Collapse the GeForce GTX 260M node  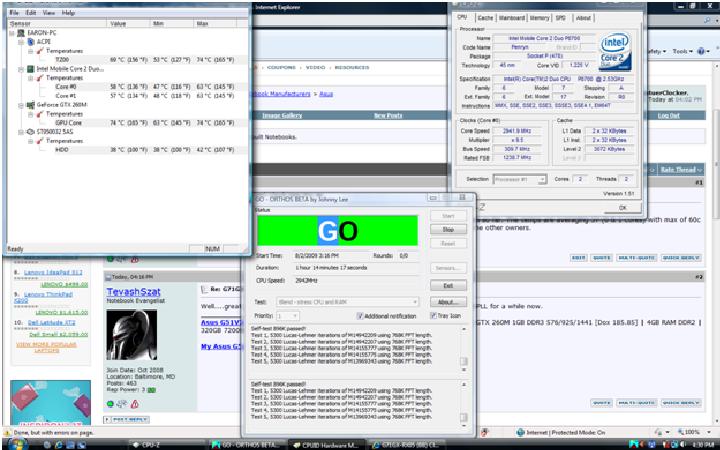coord(21,105)
